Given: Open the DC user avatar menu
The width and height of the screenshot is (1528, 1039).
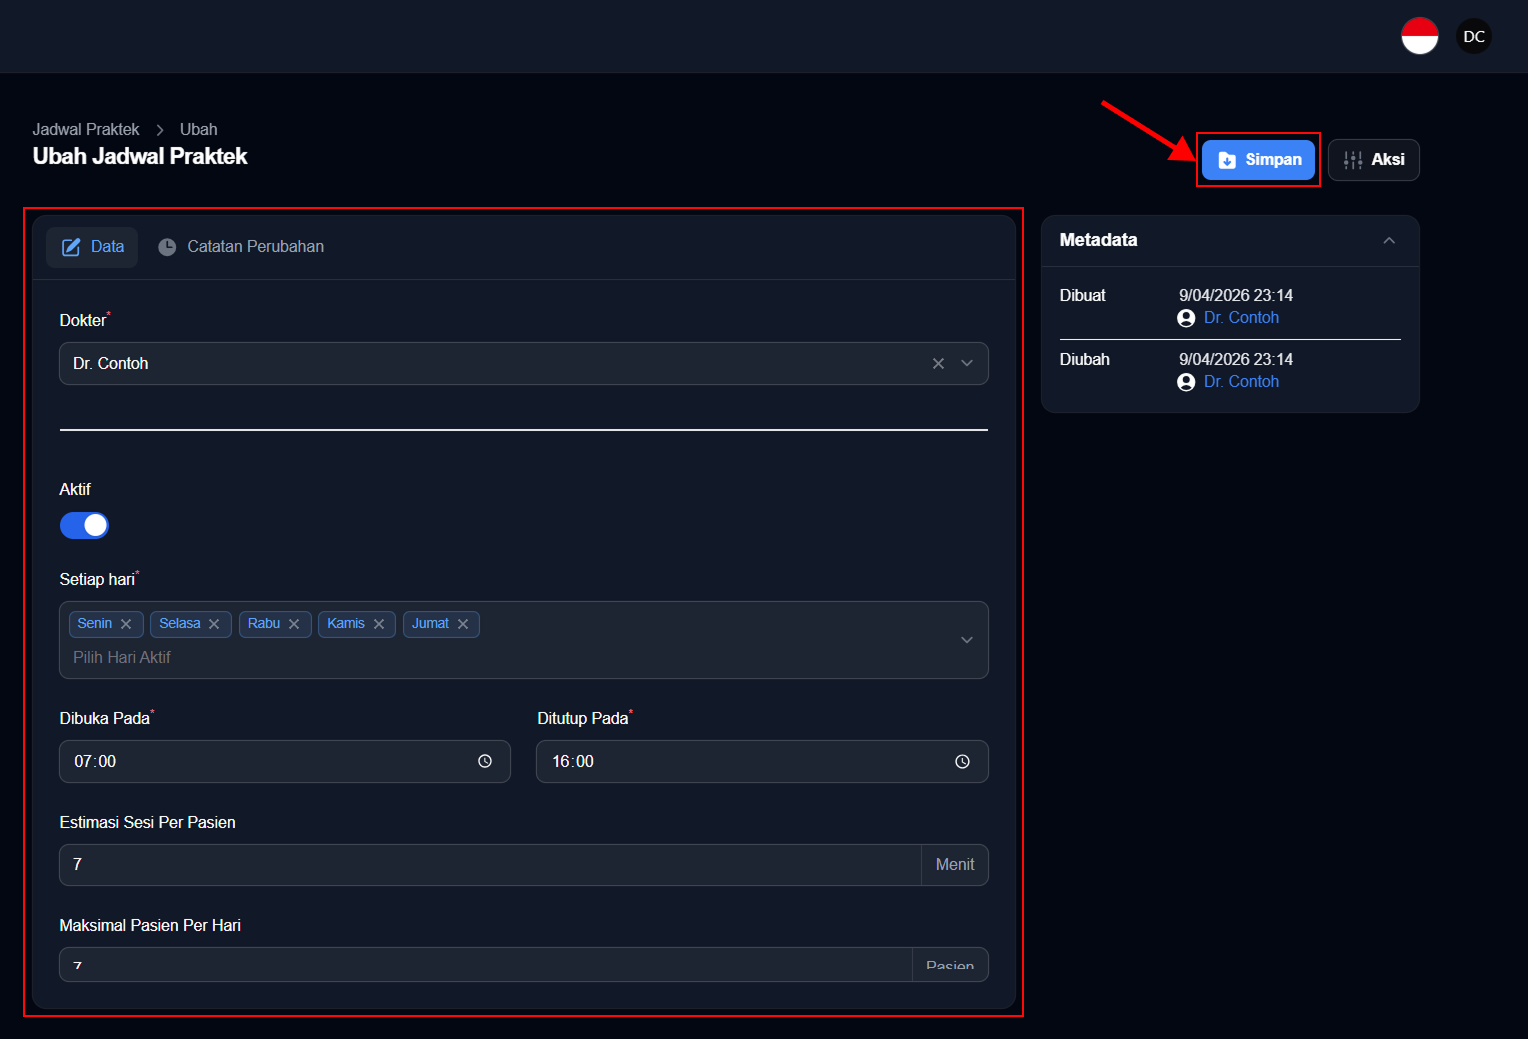Looking at the screenshot, I should pos(1474,36).
